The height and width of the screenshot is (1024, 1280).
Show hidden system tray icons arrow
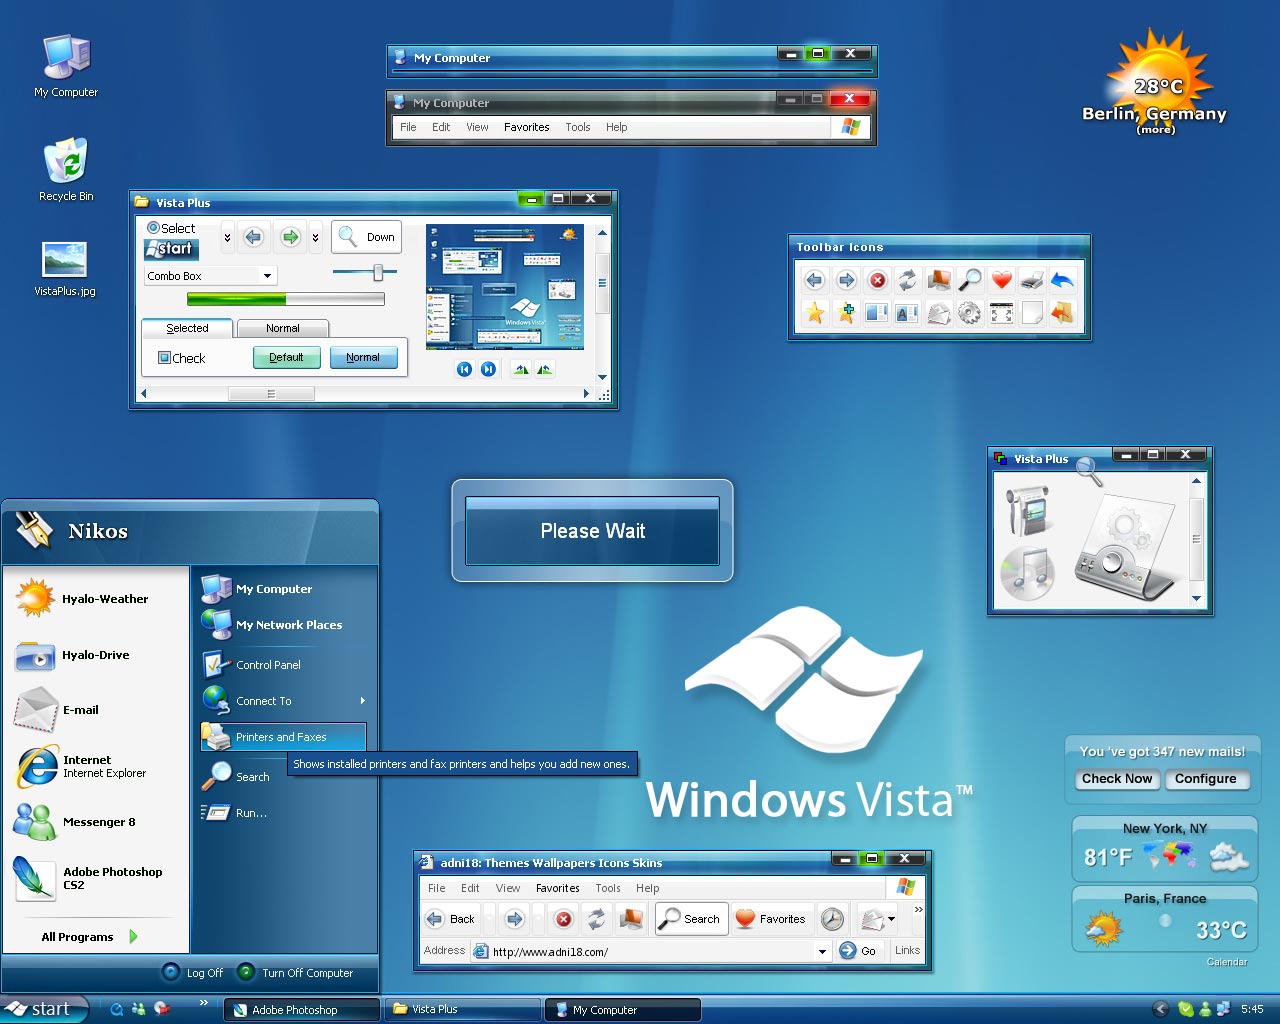click(x=1160, y=1009)
